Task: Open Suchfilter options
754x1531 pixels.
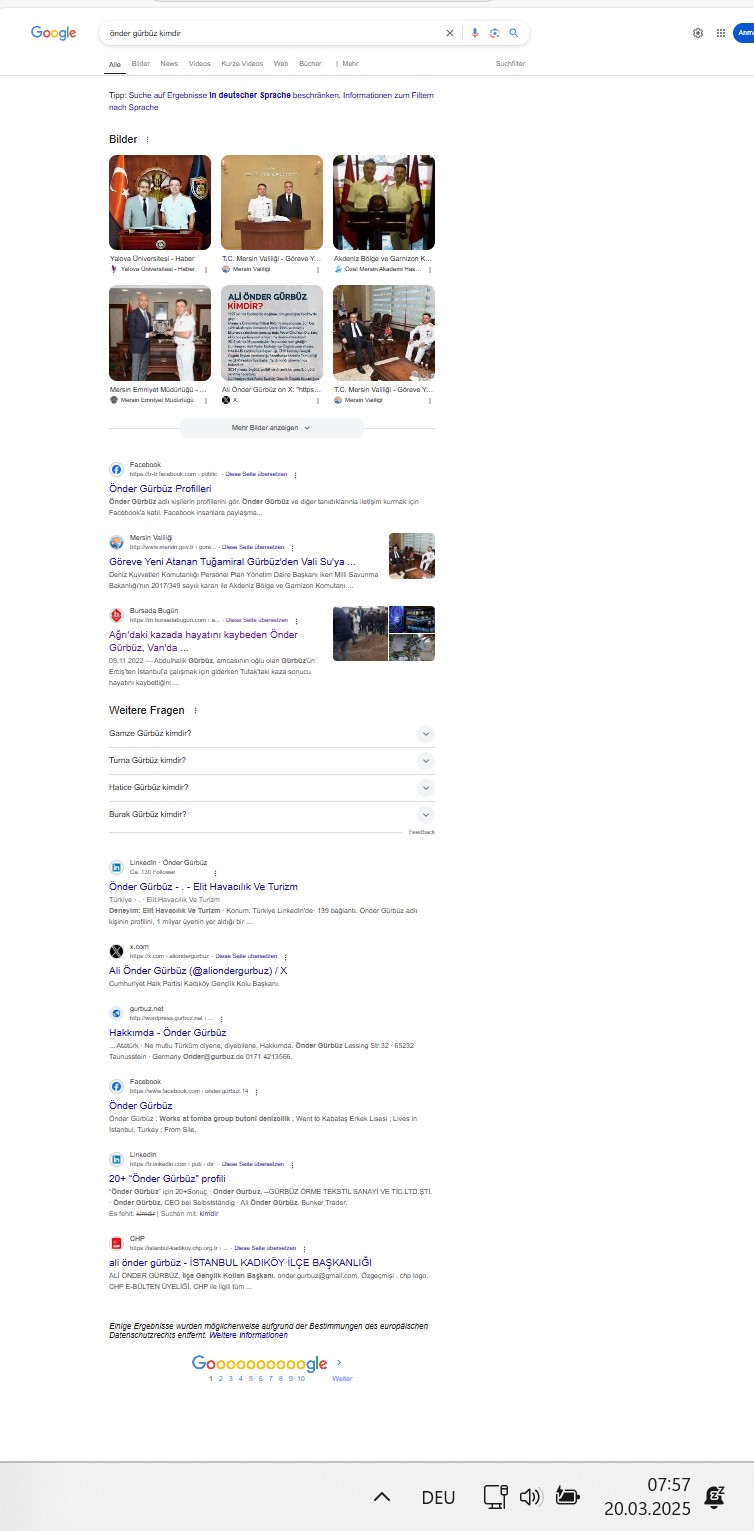Action: [x=510, y=64]
